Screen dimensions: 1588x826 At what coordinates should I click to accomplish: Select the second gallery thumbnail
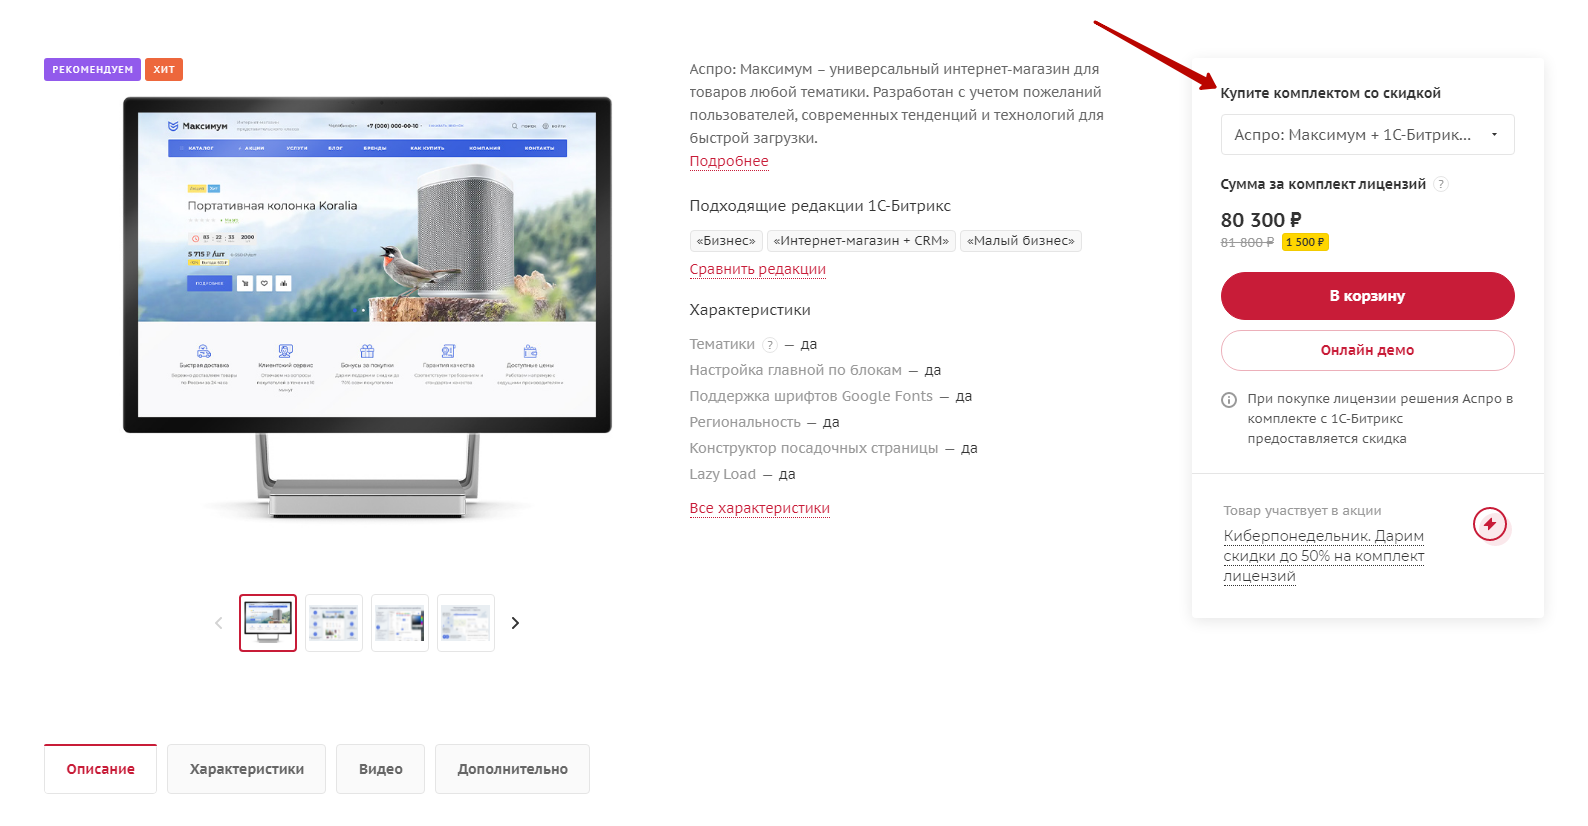(334, 623)
